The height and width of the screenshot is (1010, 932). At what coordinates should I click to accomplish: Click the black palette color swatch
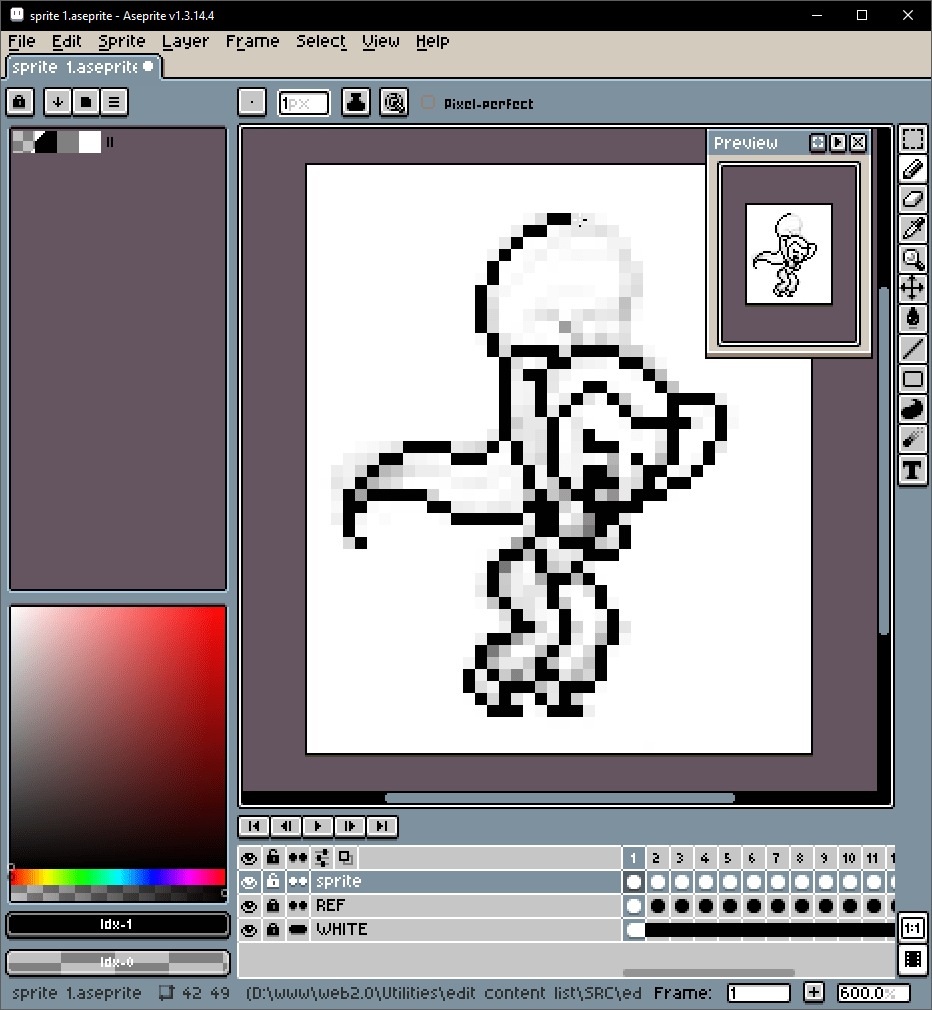[x=46, y=142]
